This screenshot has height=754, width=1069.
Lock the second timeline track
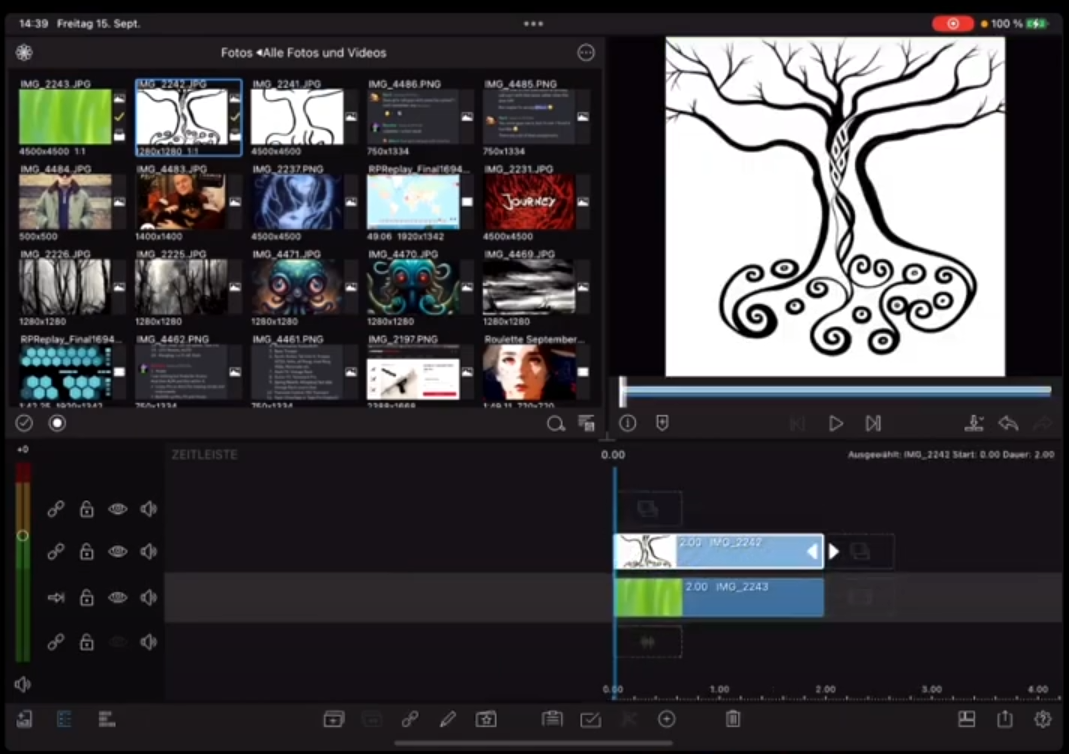pos(87,551)
